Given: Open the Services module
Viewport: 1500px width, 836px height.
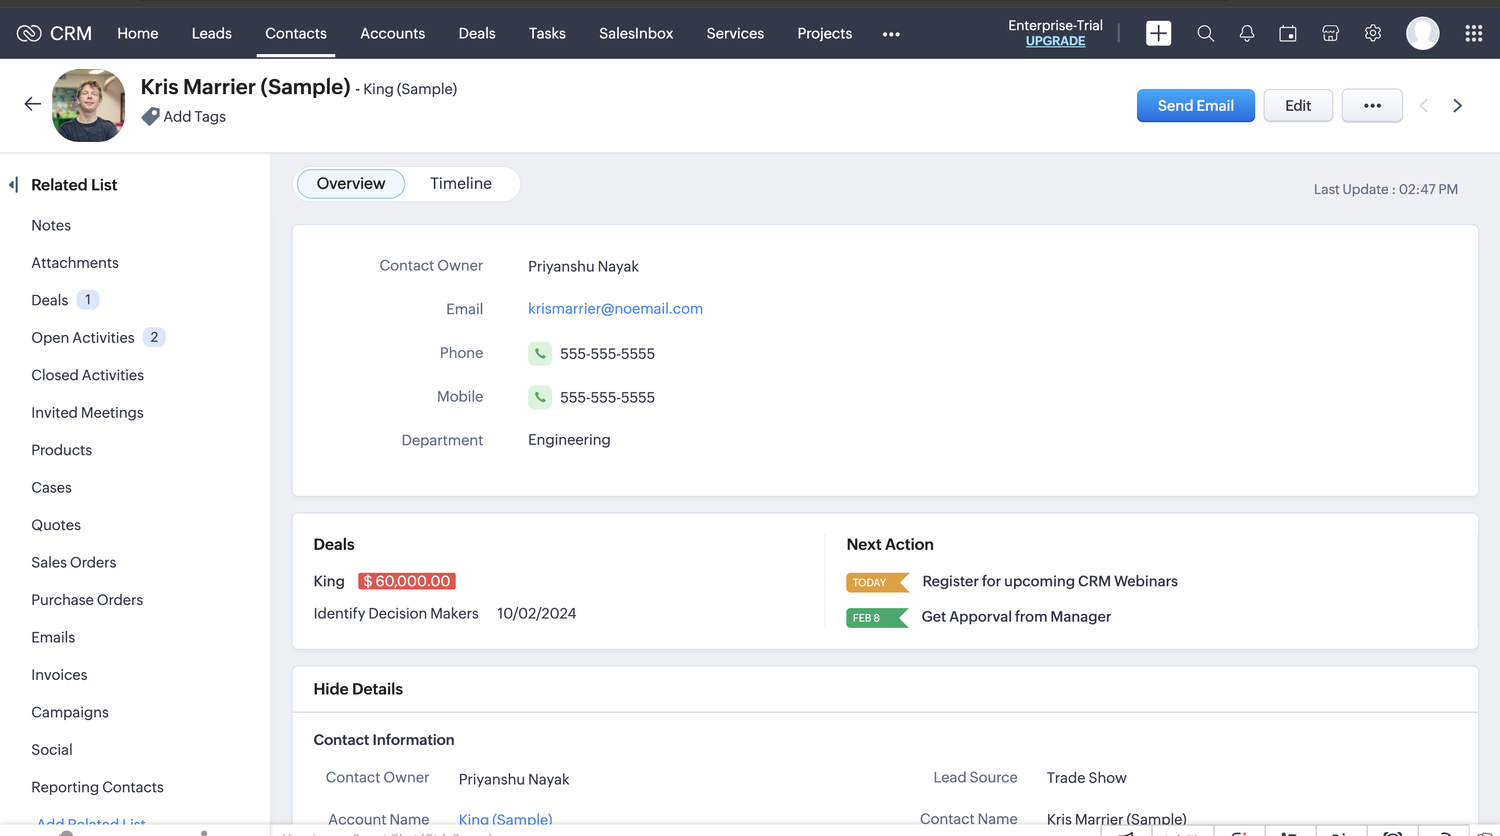Looking at the screenshot, I should 735,33.
